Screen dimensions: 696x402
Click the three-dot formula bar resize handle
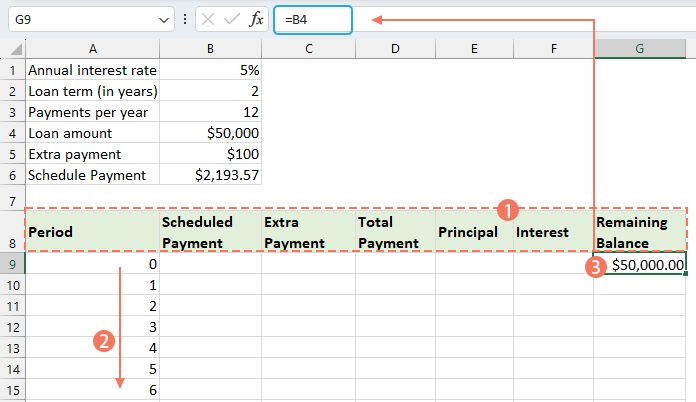point(184,19)
